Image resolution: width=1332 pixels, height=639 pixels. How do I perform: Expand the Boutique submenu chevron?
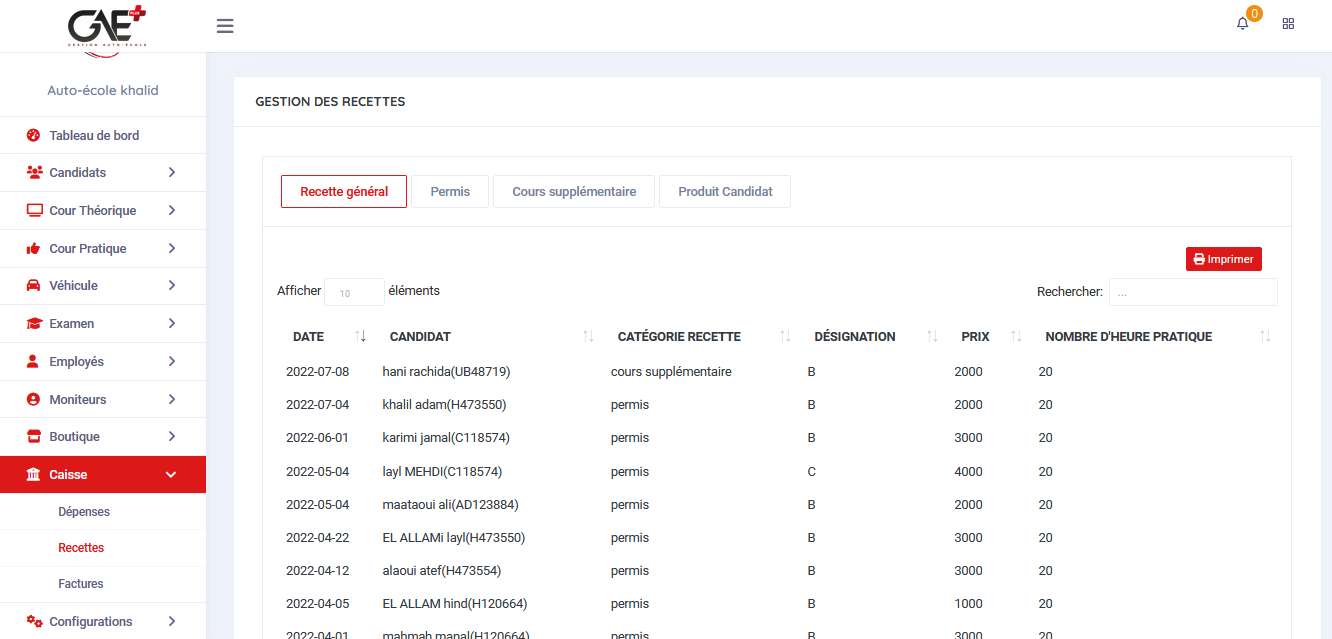[x=172, y=436]
